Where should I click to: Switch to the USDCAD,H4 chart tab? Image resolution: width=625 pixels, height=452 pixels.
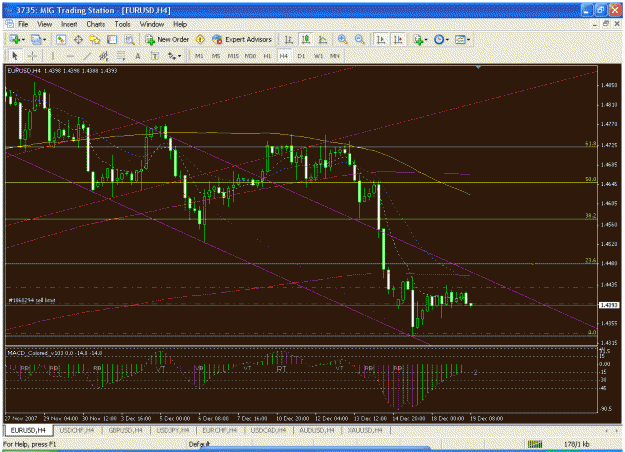(x=268, y=430)
